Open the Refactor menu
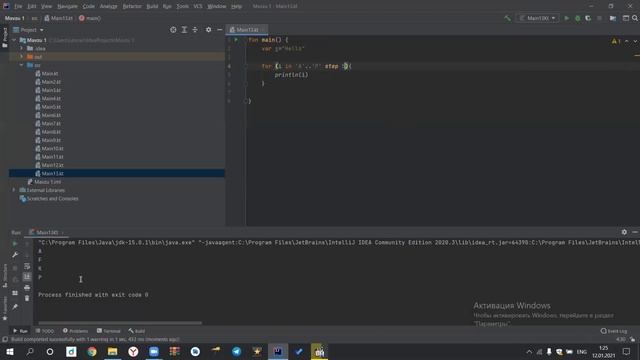Image resolution: width=640 pixels, height=360 pixels. 132,6
